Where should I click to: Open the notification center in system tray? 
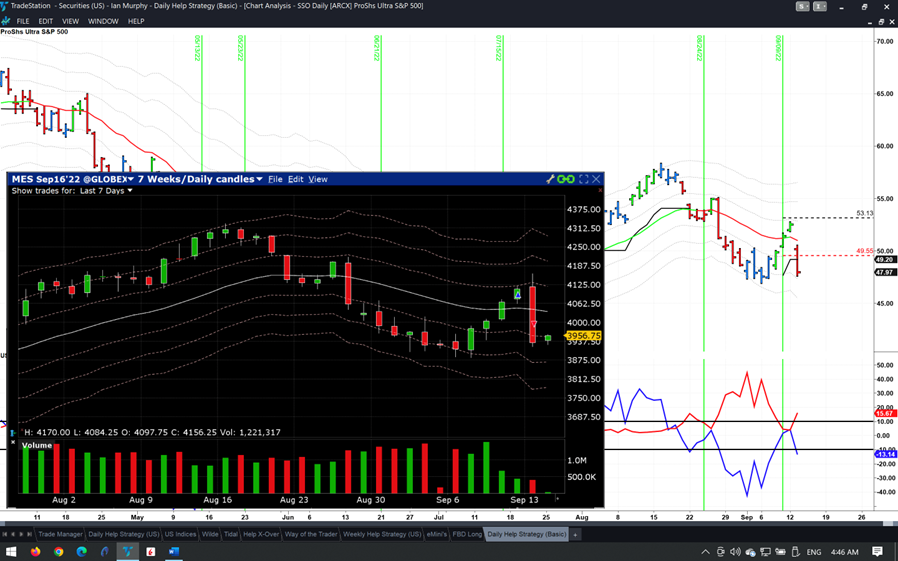[877, 551]
